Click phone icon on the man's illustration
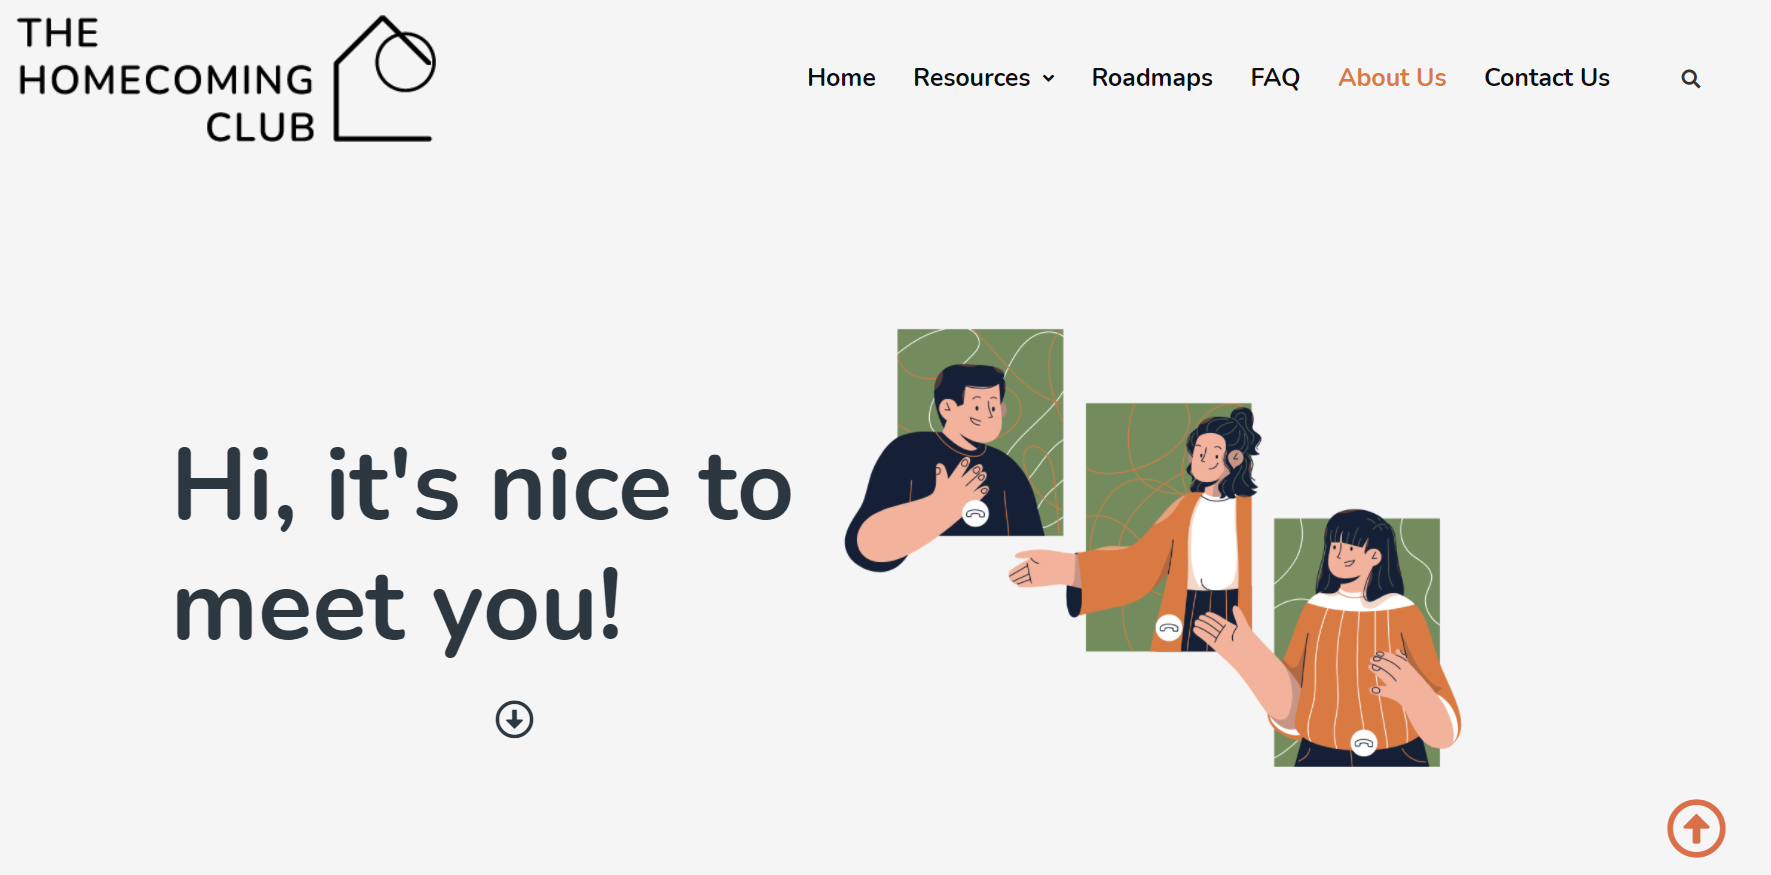The width and height of the screenshot is (1771, 875). [x=975, y=514]
